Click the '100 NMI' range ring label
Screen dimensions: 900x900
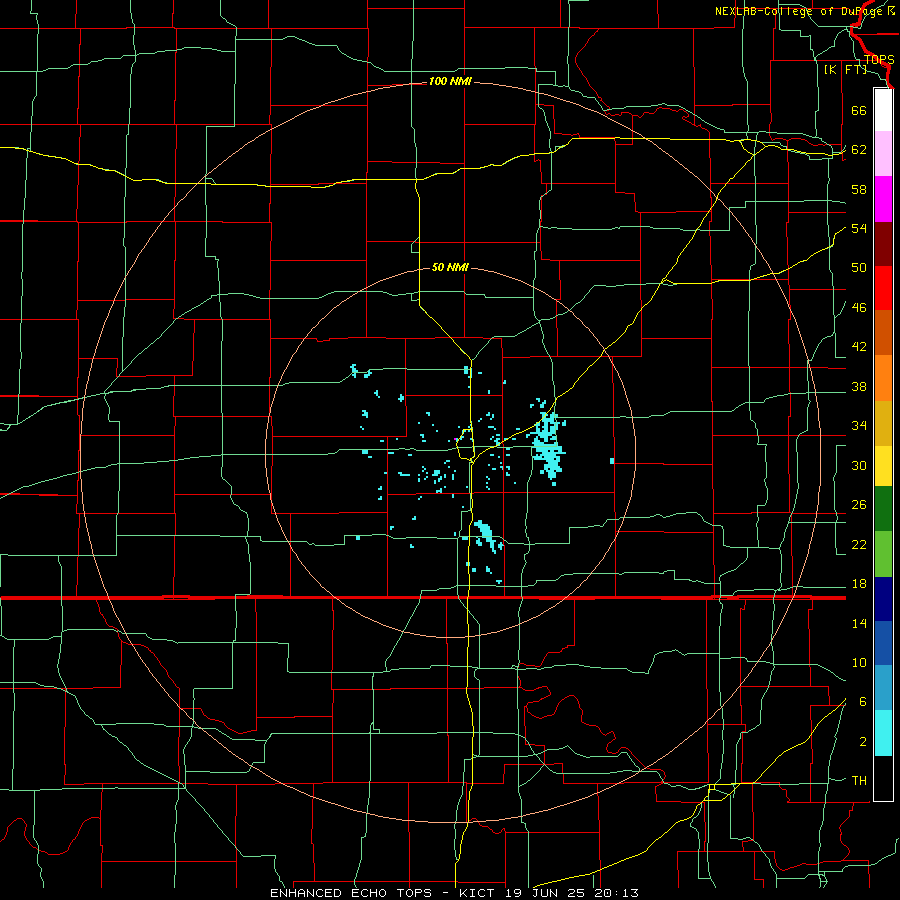[x=450, y=82]
